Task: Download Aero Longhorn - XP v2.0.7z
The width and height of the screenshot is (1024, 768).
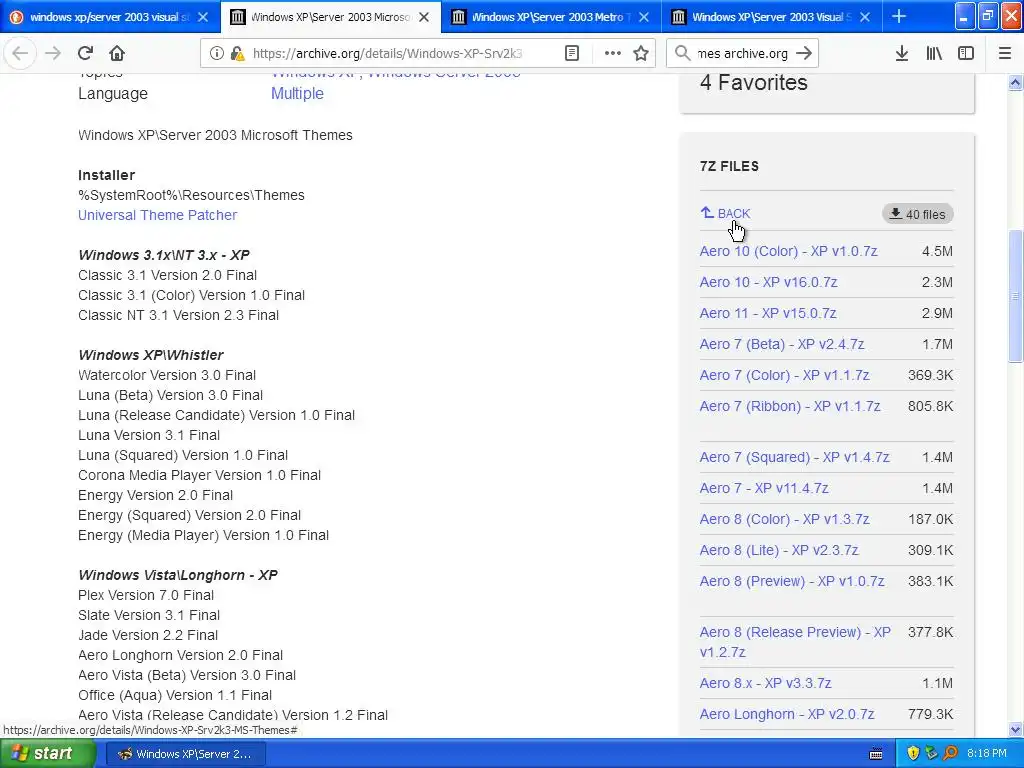Action: (786, 714)
